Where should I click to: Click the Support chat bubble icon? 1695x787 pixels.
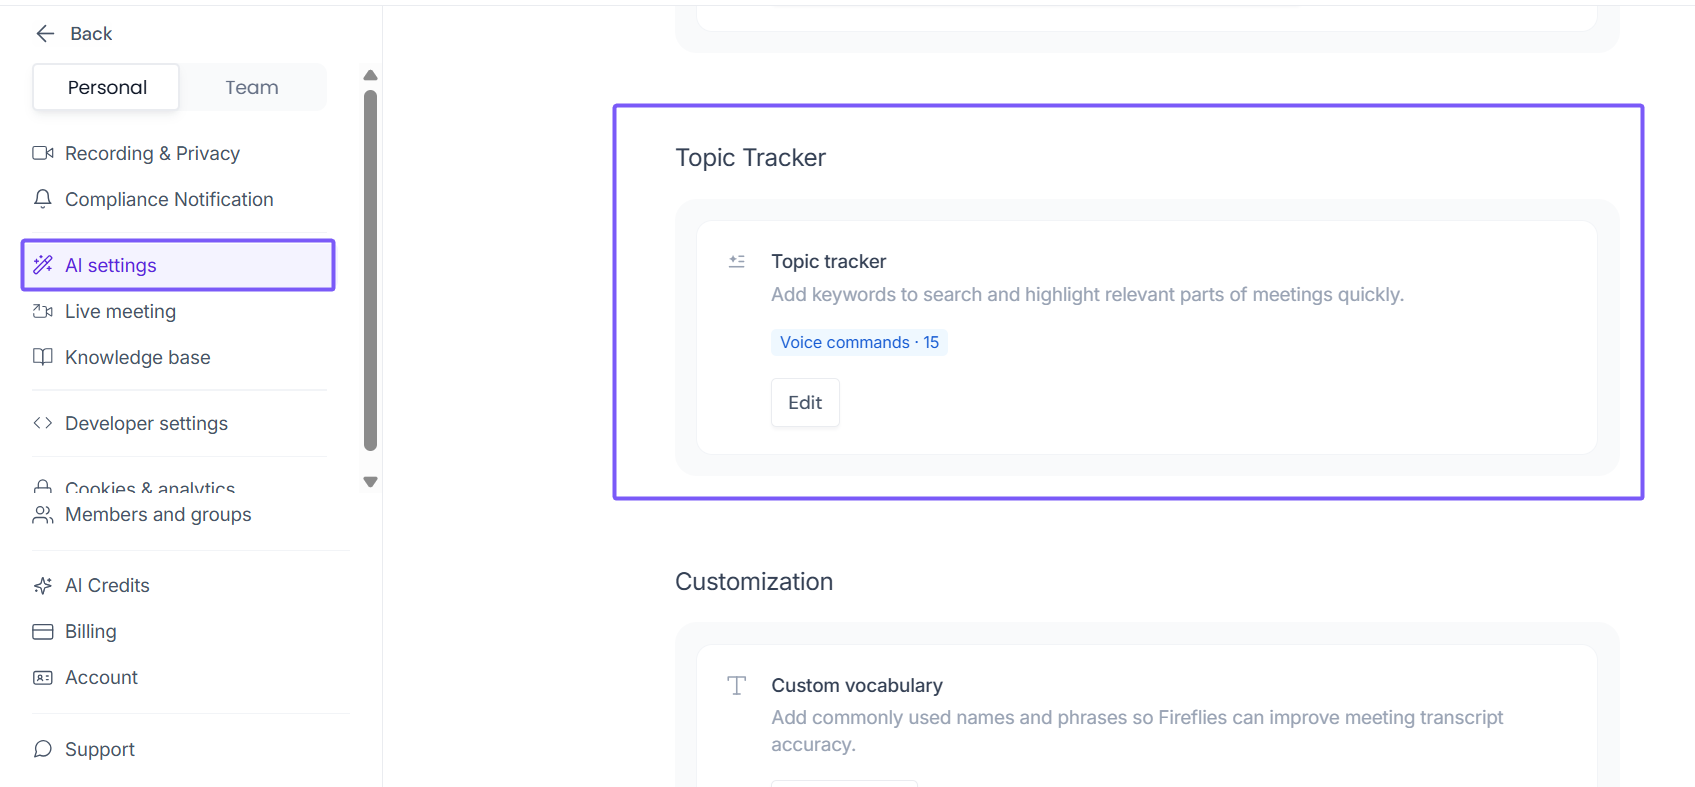[43, 749]
